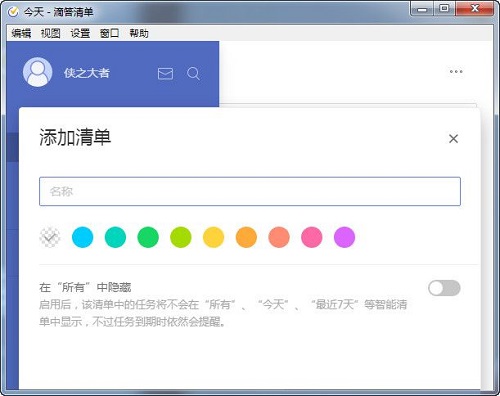This screenshot has width=500, height=396.
Task: Click the username 侠之大者
Action: coord(87,73)
